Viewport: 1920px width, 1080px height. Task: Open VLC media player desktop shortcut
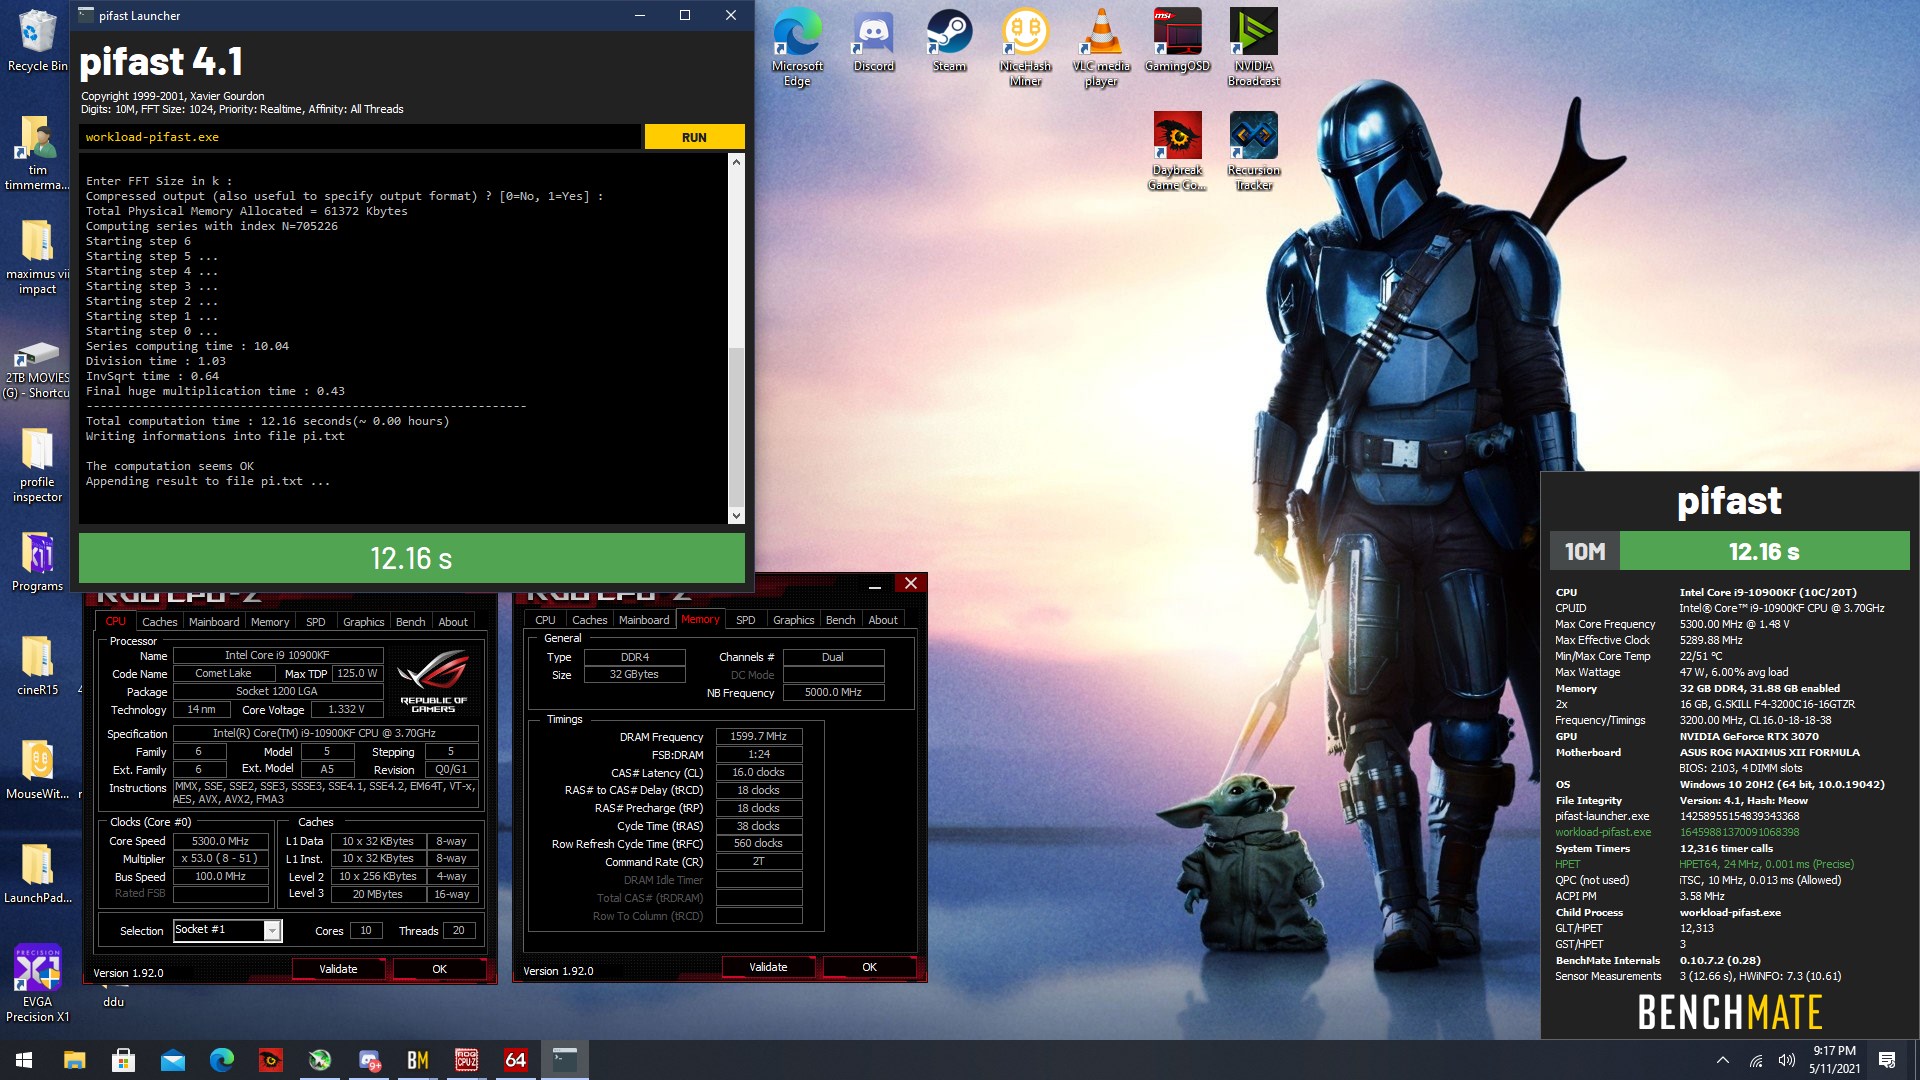[x=1101, y=47]
